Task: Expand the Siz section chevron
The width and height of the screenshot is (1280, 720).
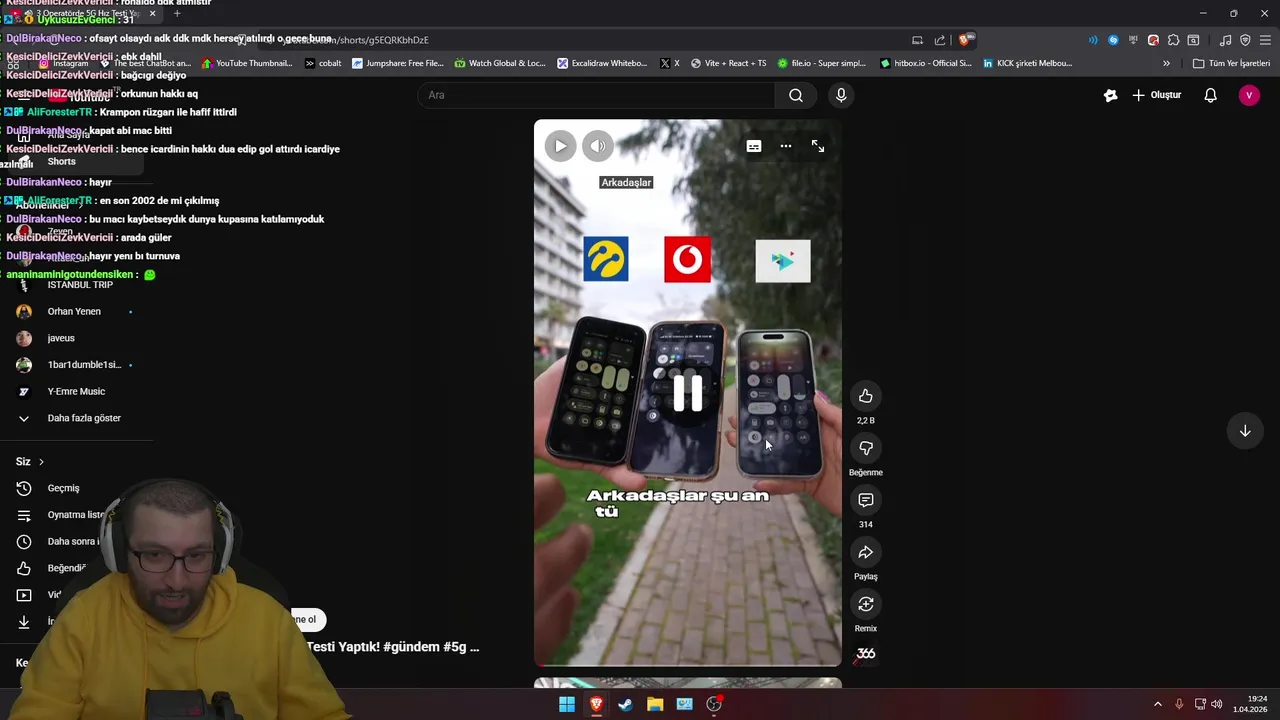Action: [x=41, y=462]
